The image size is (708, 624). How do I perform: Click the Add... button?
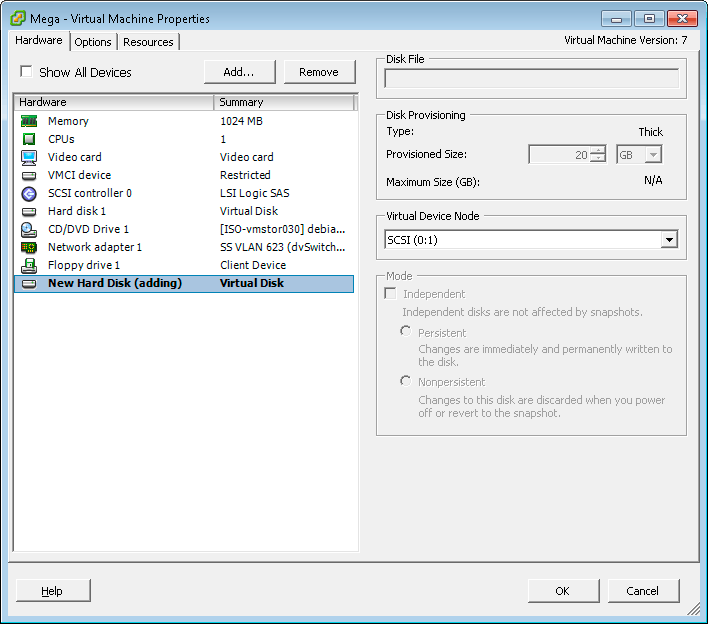238,72
